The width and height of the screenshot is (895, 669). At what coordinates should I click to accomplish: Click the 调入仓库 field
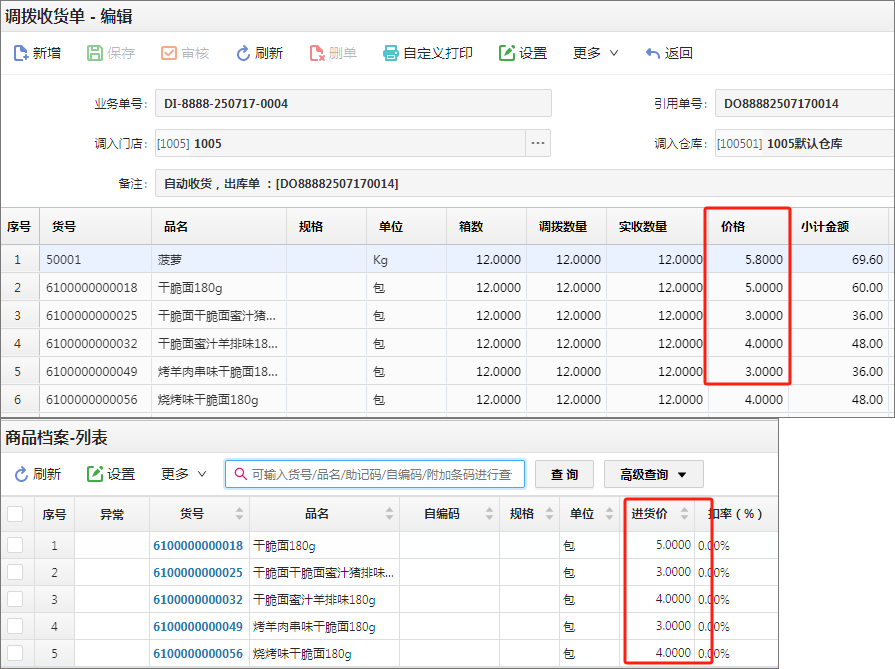(804, 143)
